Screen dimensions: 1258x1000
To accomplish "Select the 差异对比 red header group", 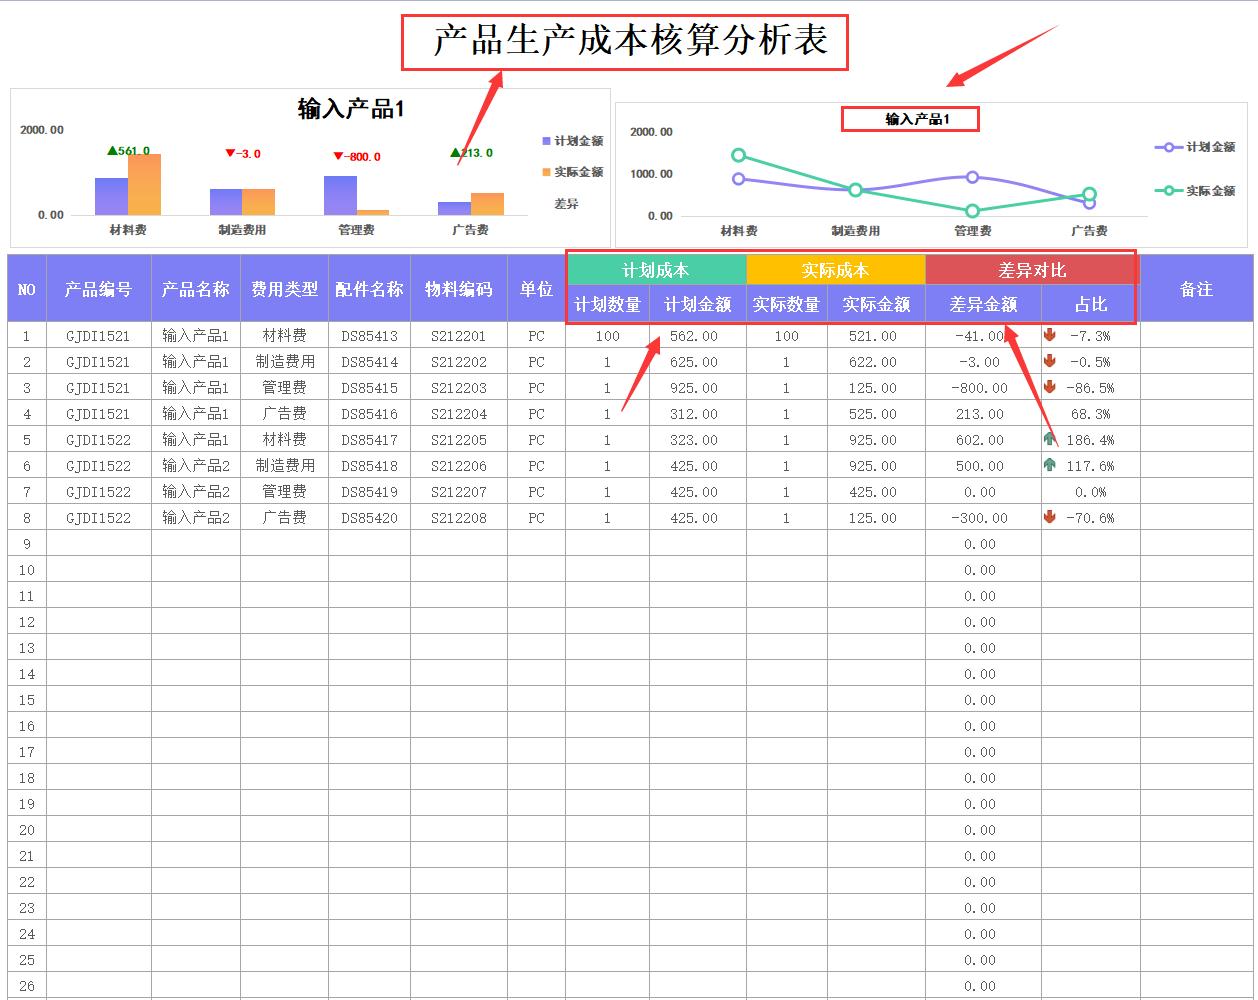I will pyautogui.click(x=1031, y=269).
